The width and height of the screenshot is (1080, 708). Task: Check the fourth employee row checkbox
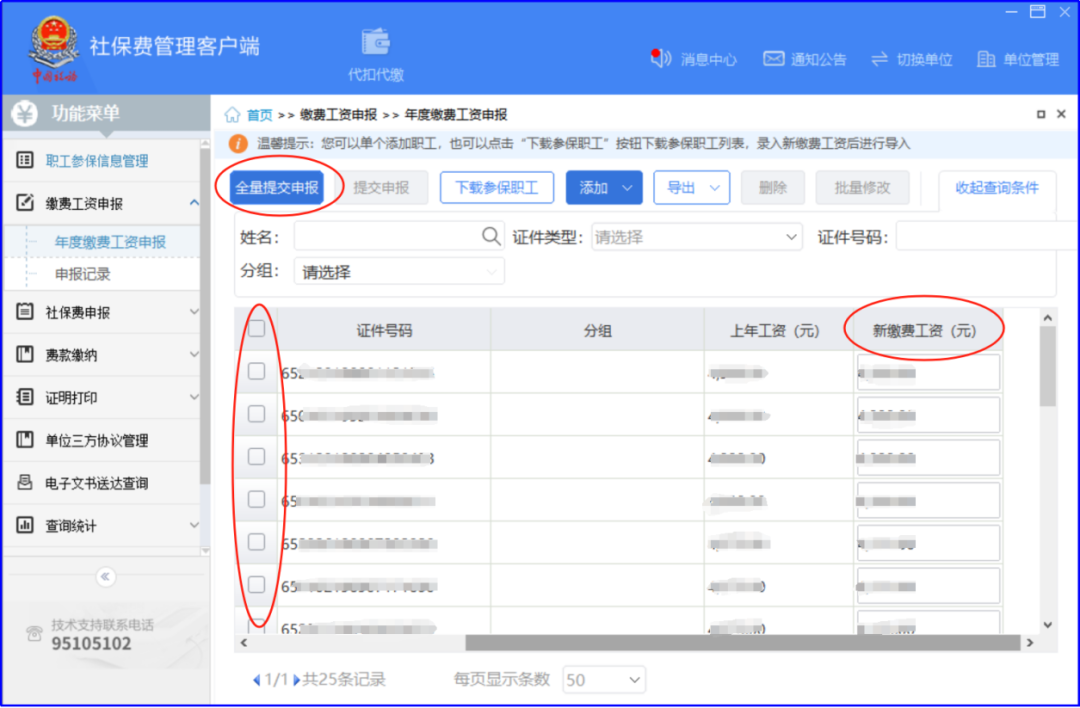coord(256,499)
